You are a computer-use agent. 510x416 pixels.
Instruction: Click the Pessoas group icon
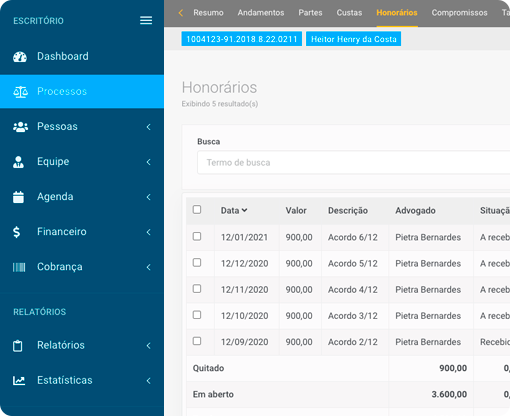pos(20,127)
